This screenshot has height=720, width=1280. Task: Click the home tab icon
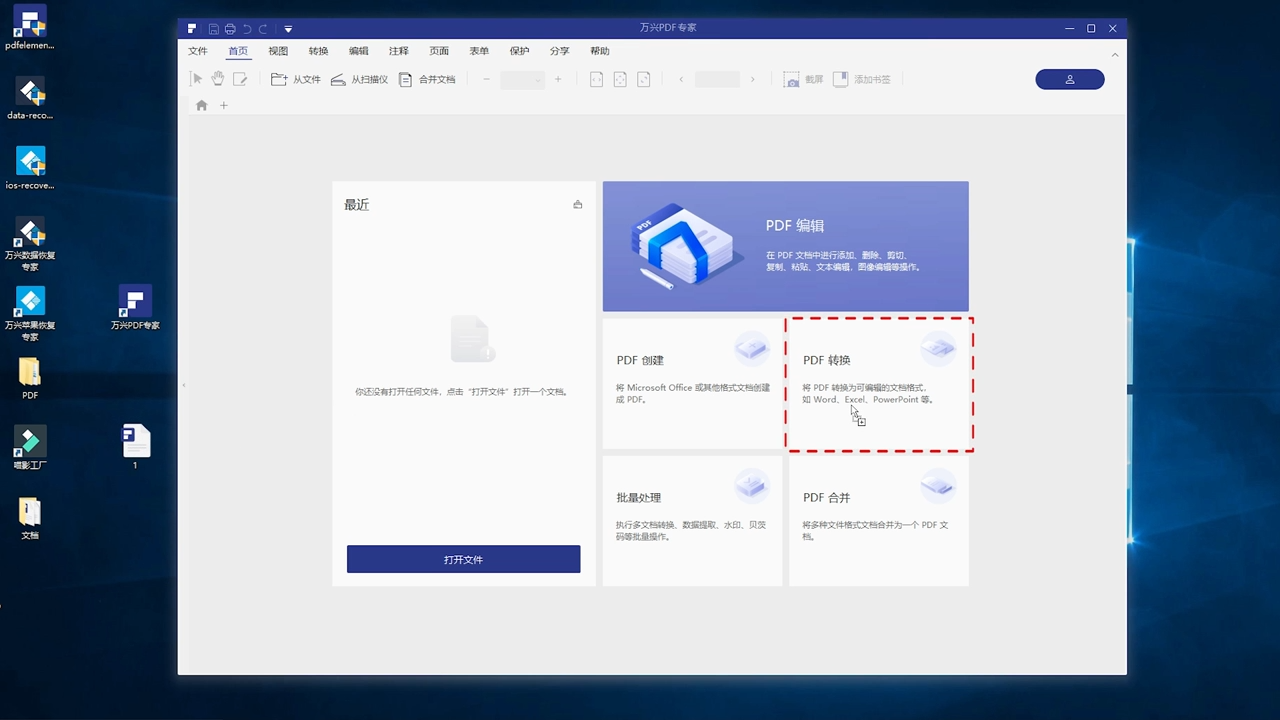pos(202,105)
